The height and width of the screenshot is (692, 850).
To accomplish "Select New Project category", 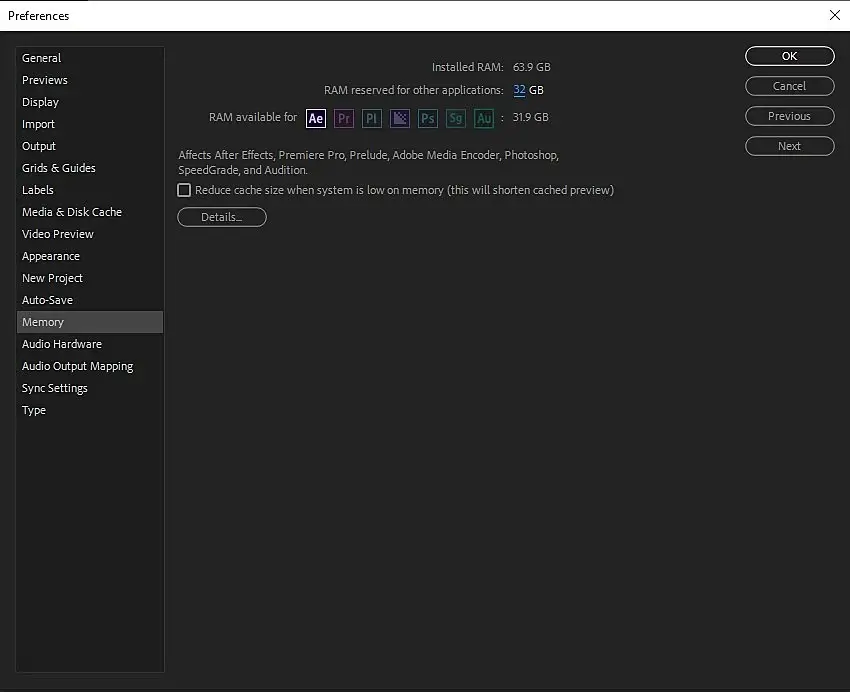I will point(90,278).
